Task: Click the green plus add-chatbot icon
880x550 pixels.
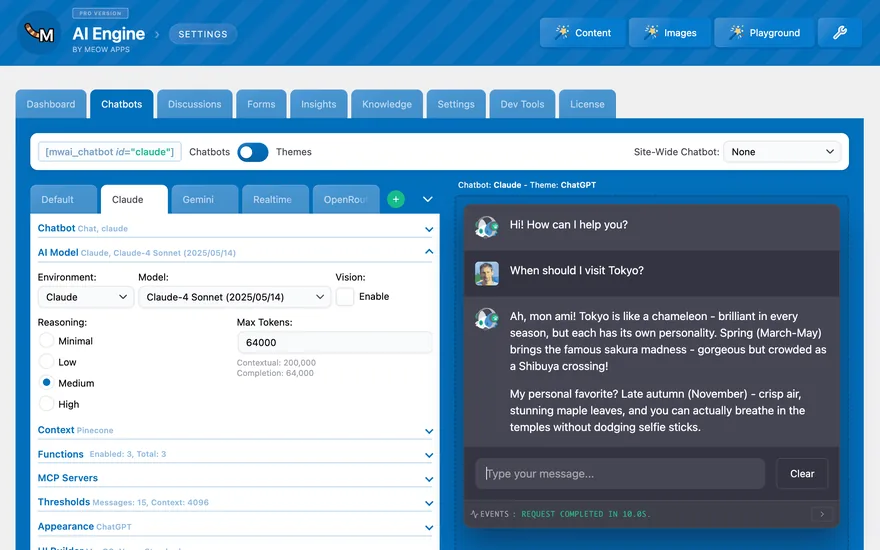Action: (396, 199)
